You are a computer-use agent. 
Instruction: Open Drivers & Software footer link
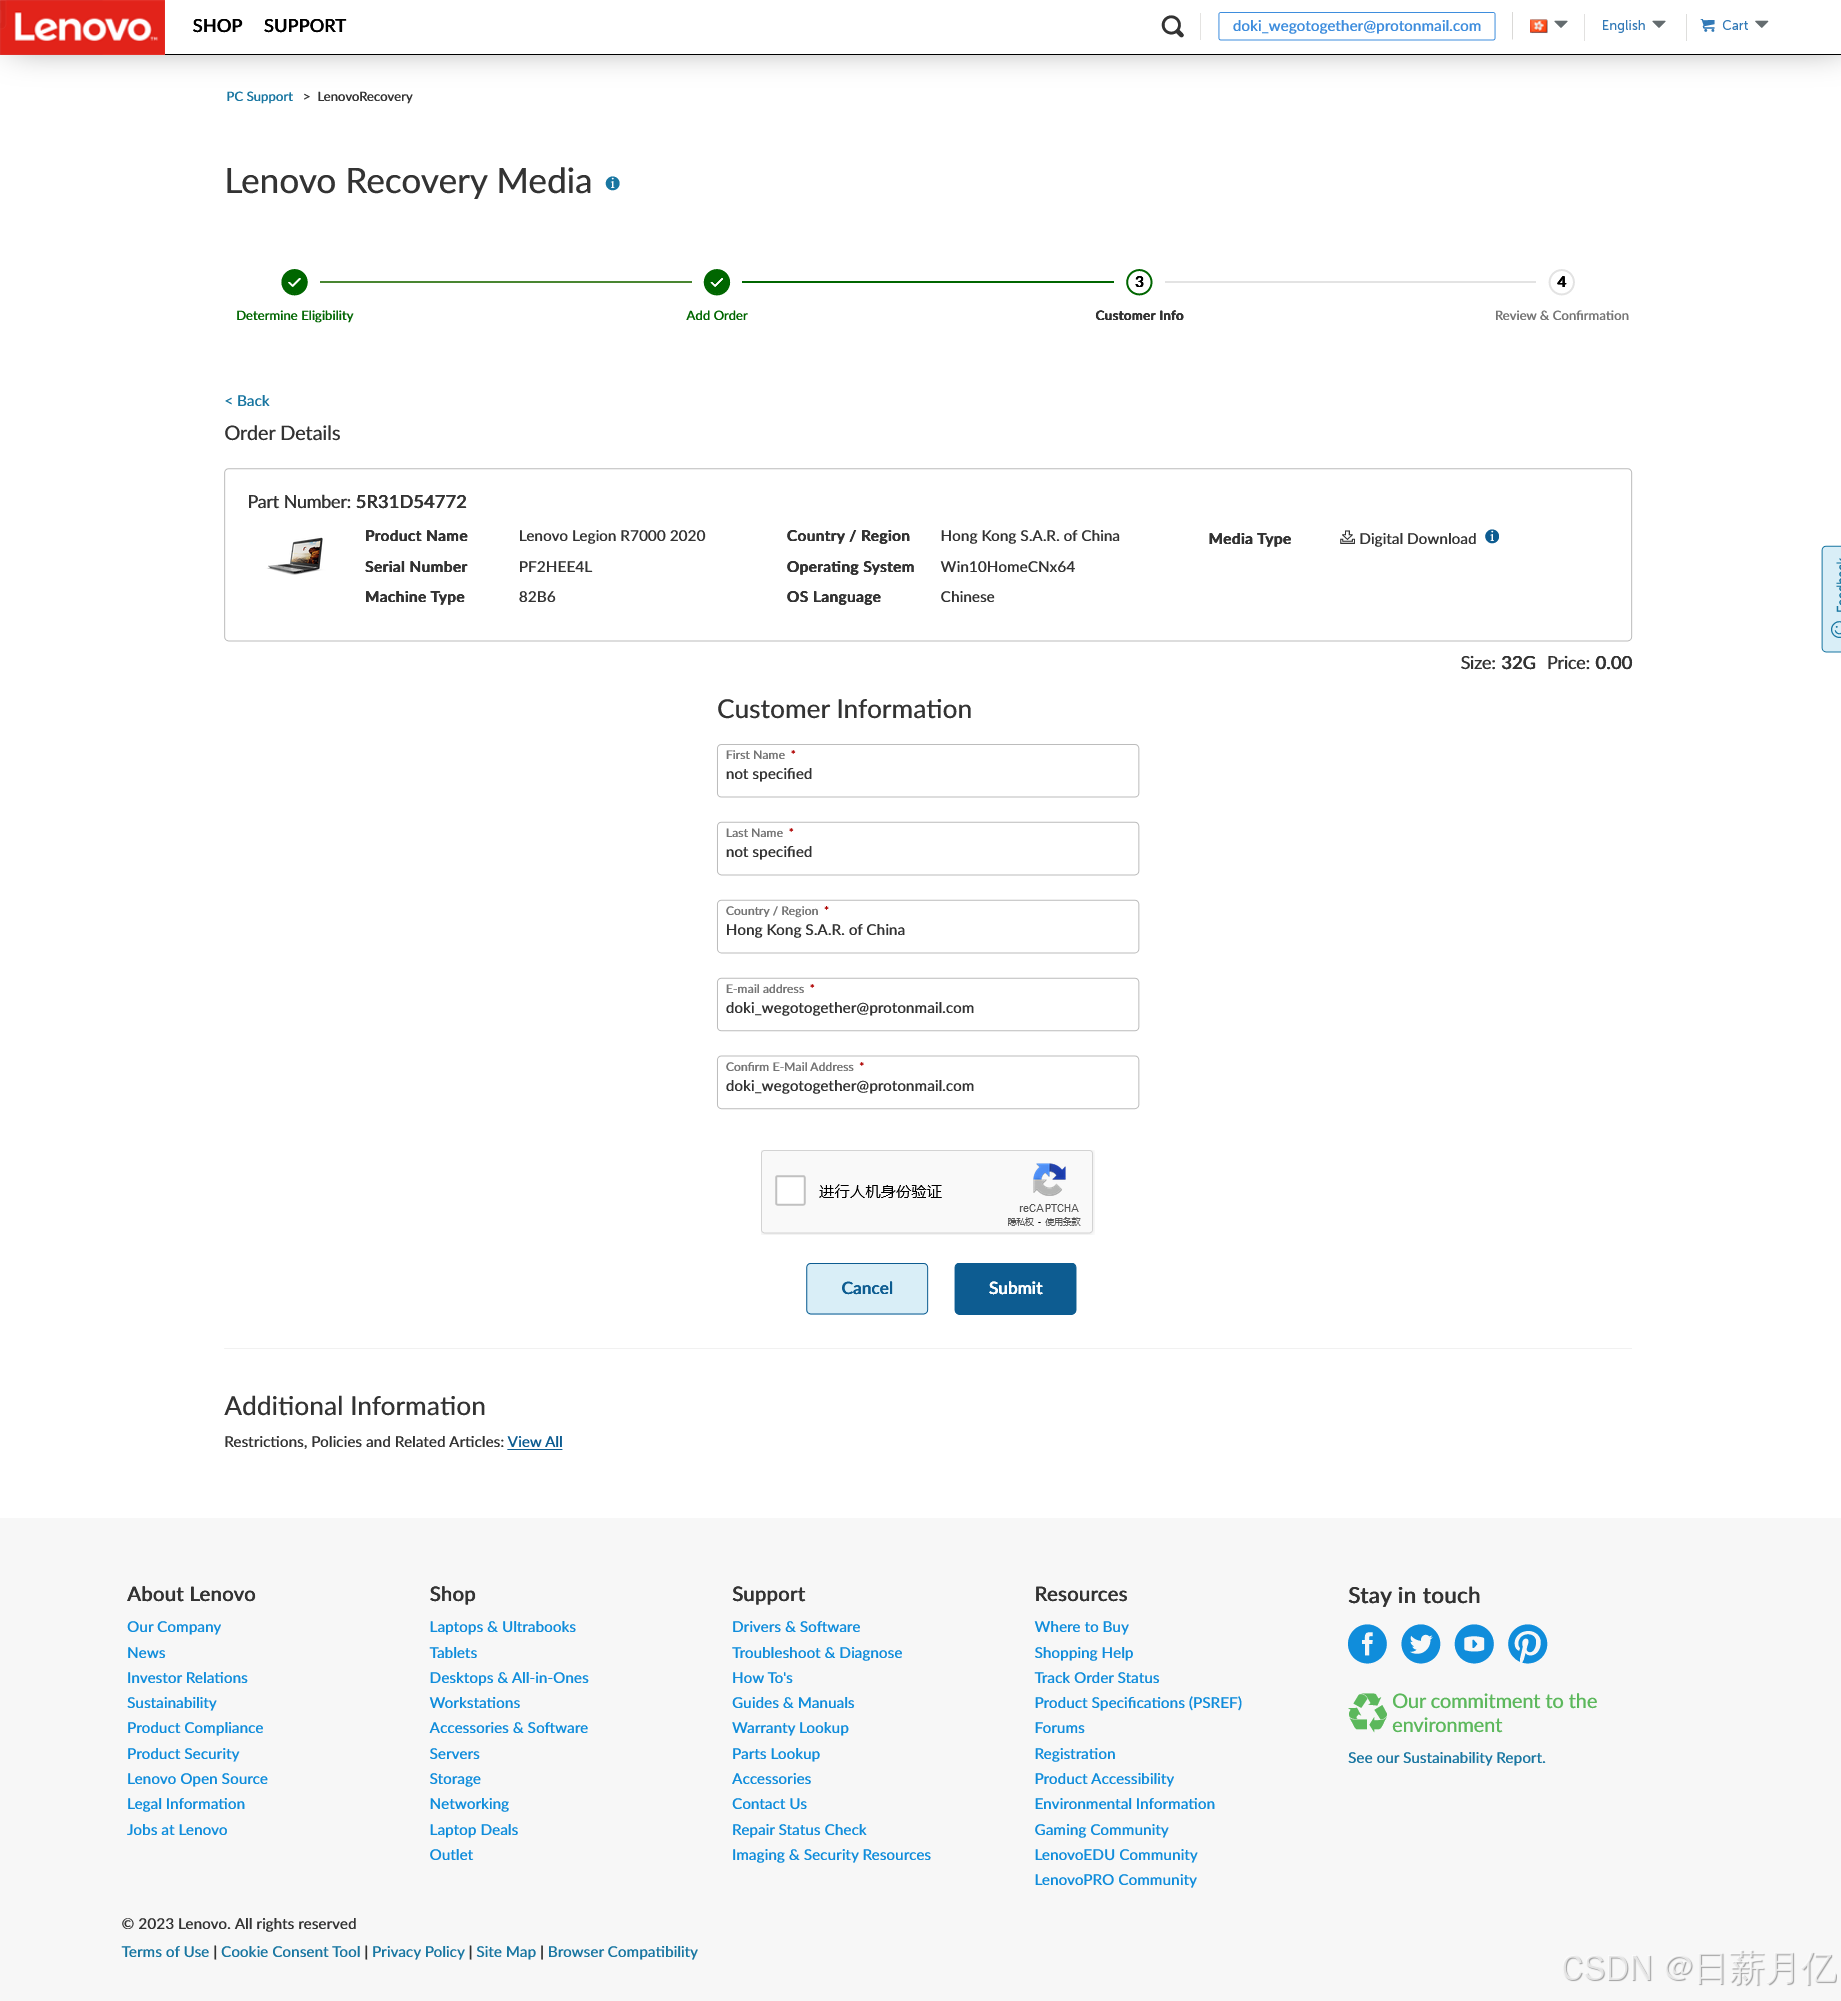795,1627
